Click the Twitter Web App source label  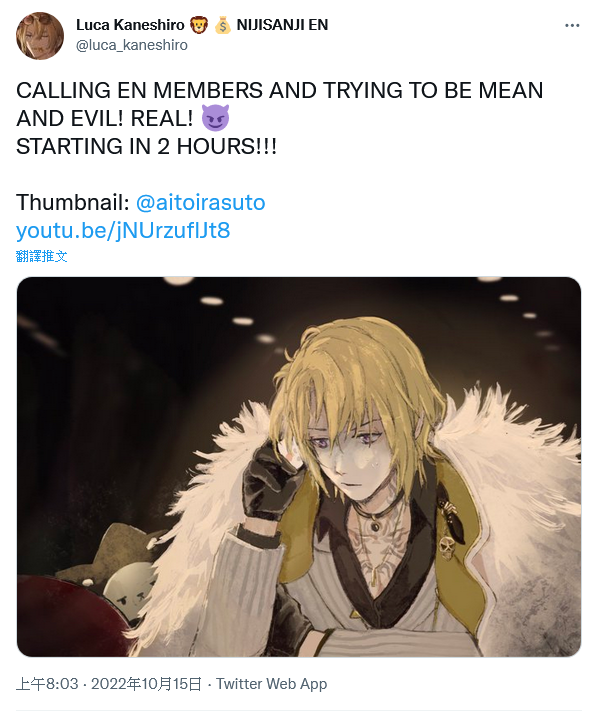(x=271, y=684)
